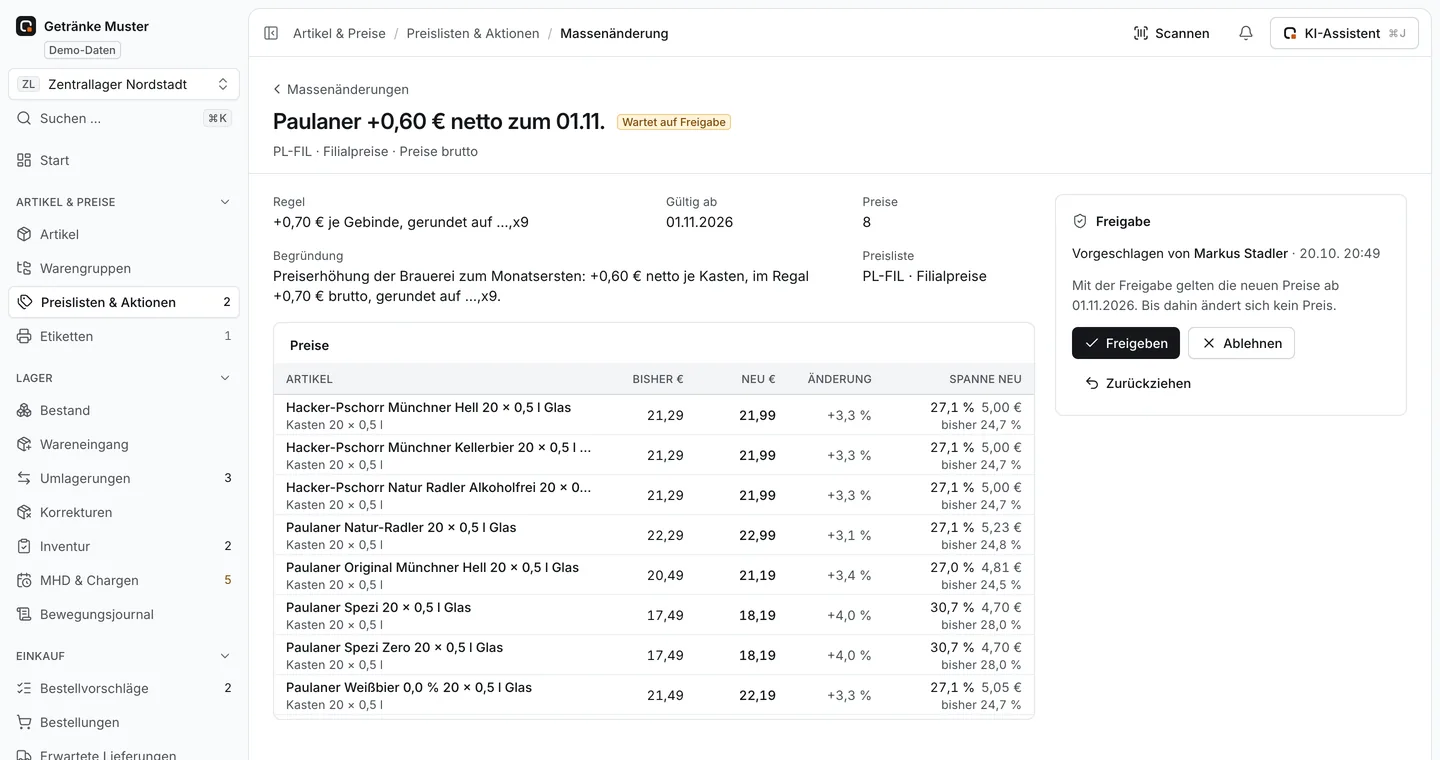Screen dimensions: 1440x760
Task: Click the notification bell icon
Action: [1246, 33]
